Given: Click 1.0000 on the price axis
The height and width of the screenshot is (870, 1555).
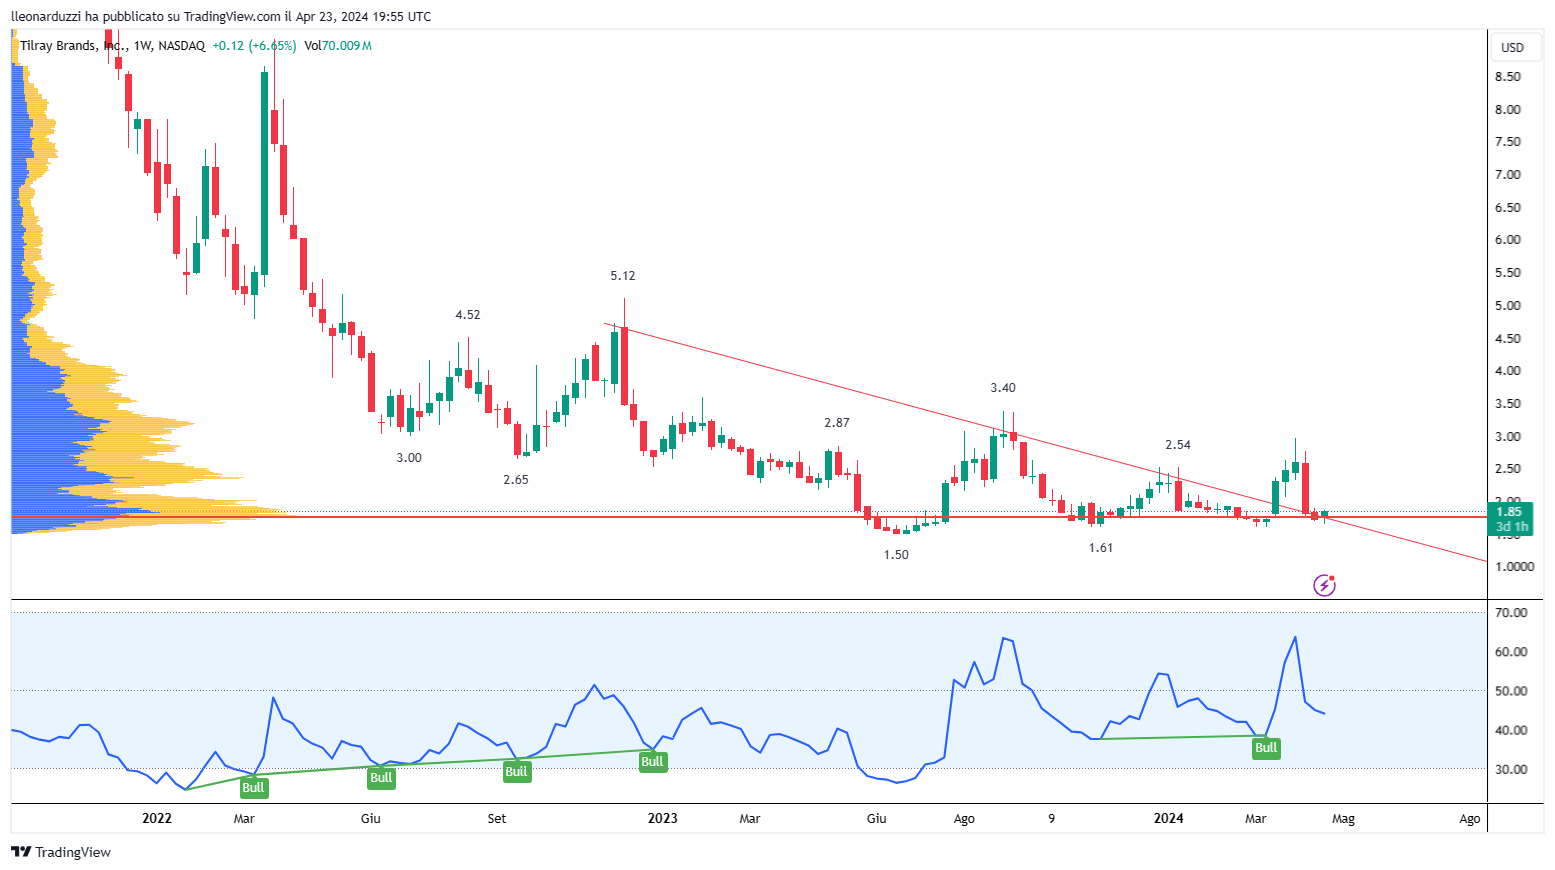Looking at the screenshot, I should coord(1514,567).
